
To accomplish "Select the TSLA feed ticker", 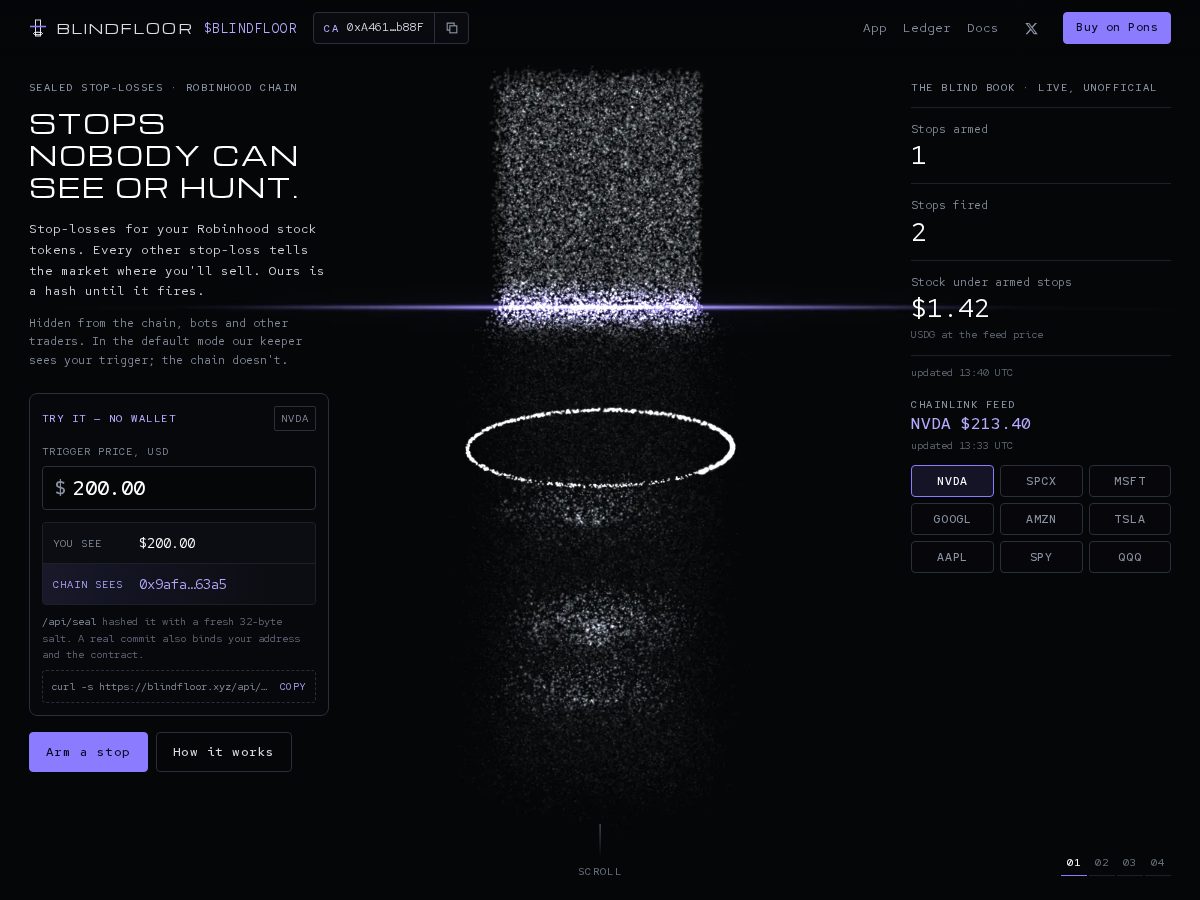I will coord(1130,519).
